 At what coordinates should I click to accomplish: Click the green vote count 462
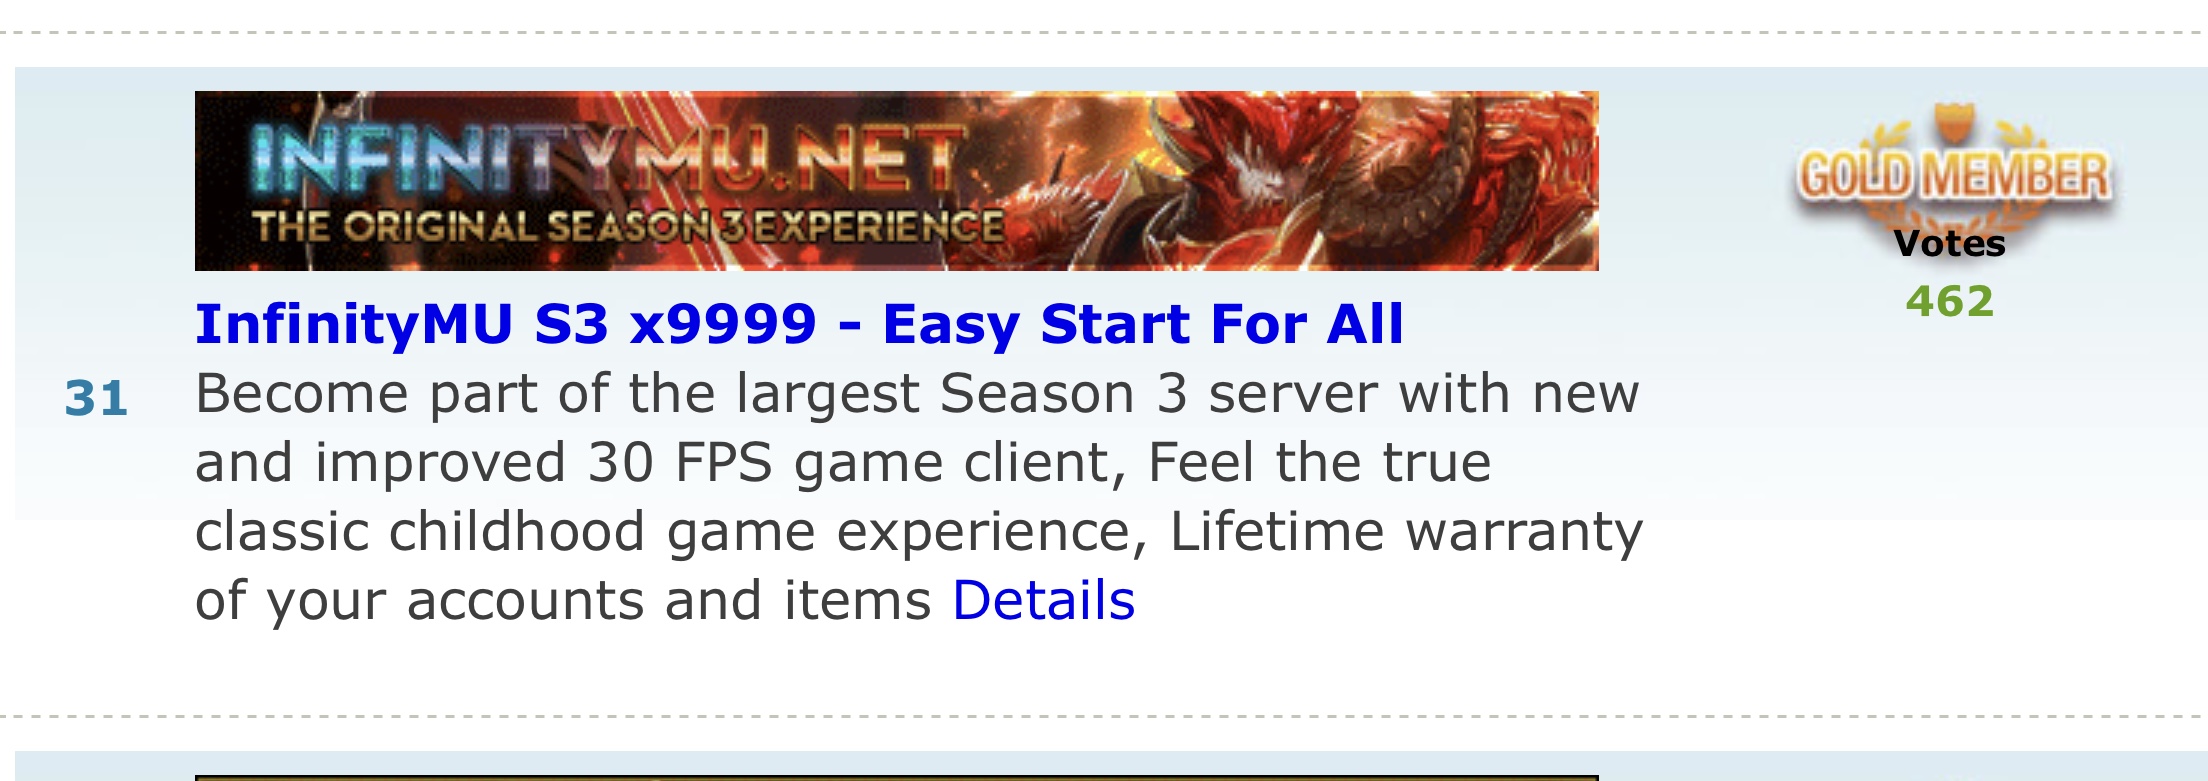tap(1950, 301)
